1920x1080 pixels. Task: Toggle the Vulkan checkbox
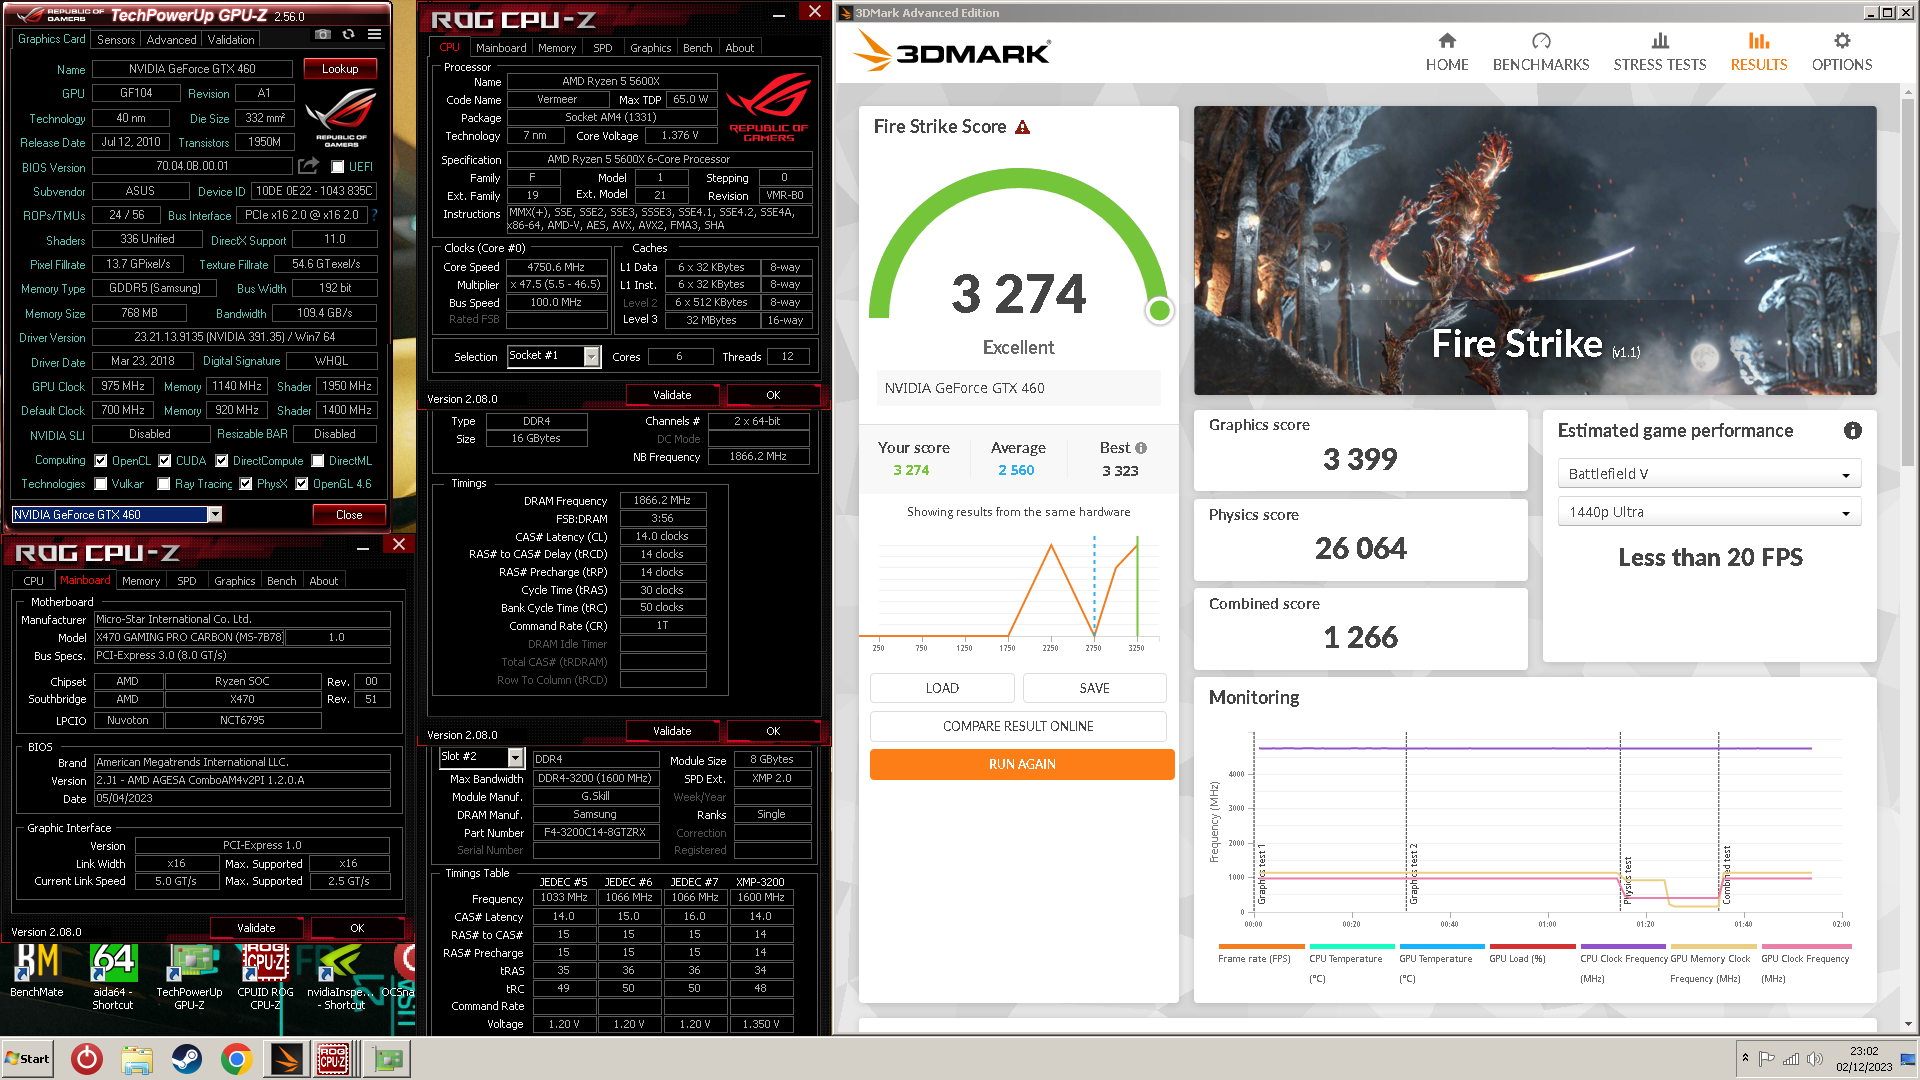click(101, 484)
